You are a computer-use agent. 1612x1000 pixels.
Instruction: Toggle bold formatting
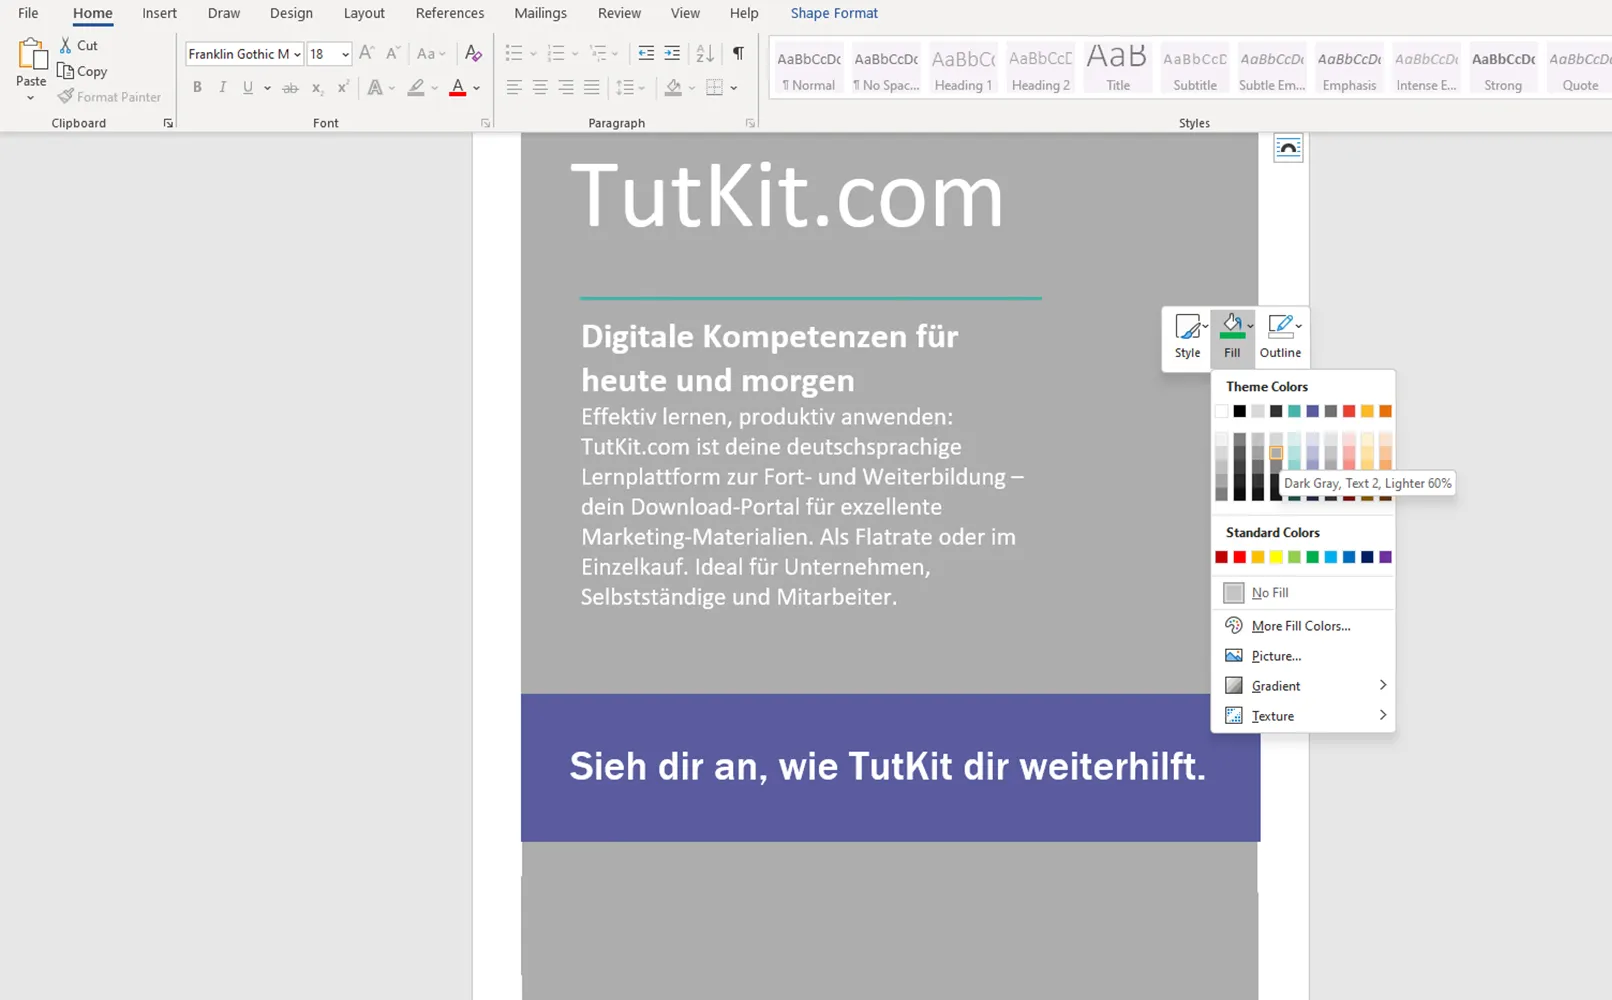[197, 88]
